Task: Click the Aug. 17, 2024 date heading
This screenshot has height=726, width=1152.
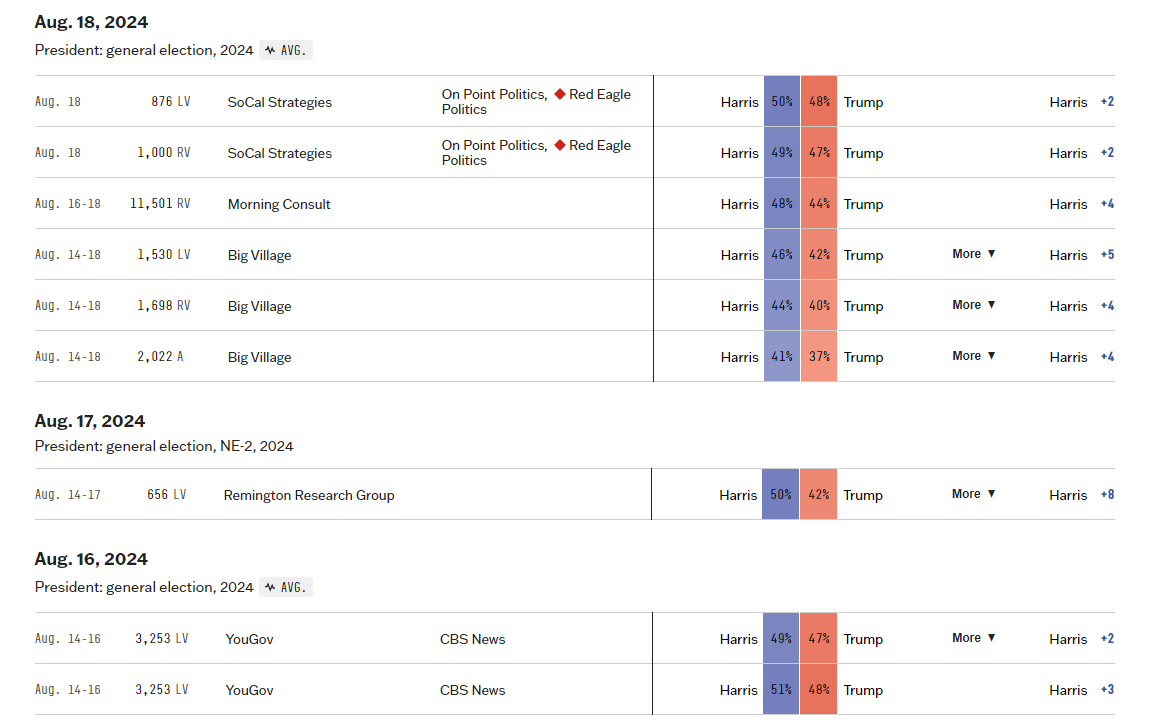Action: (x=90, y=421)
